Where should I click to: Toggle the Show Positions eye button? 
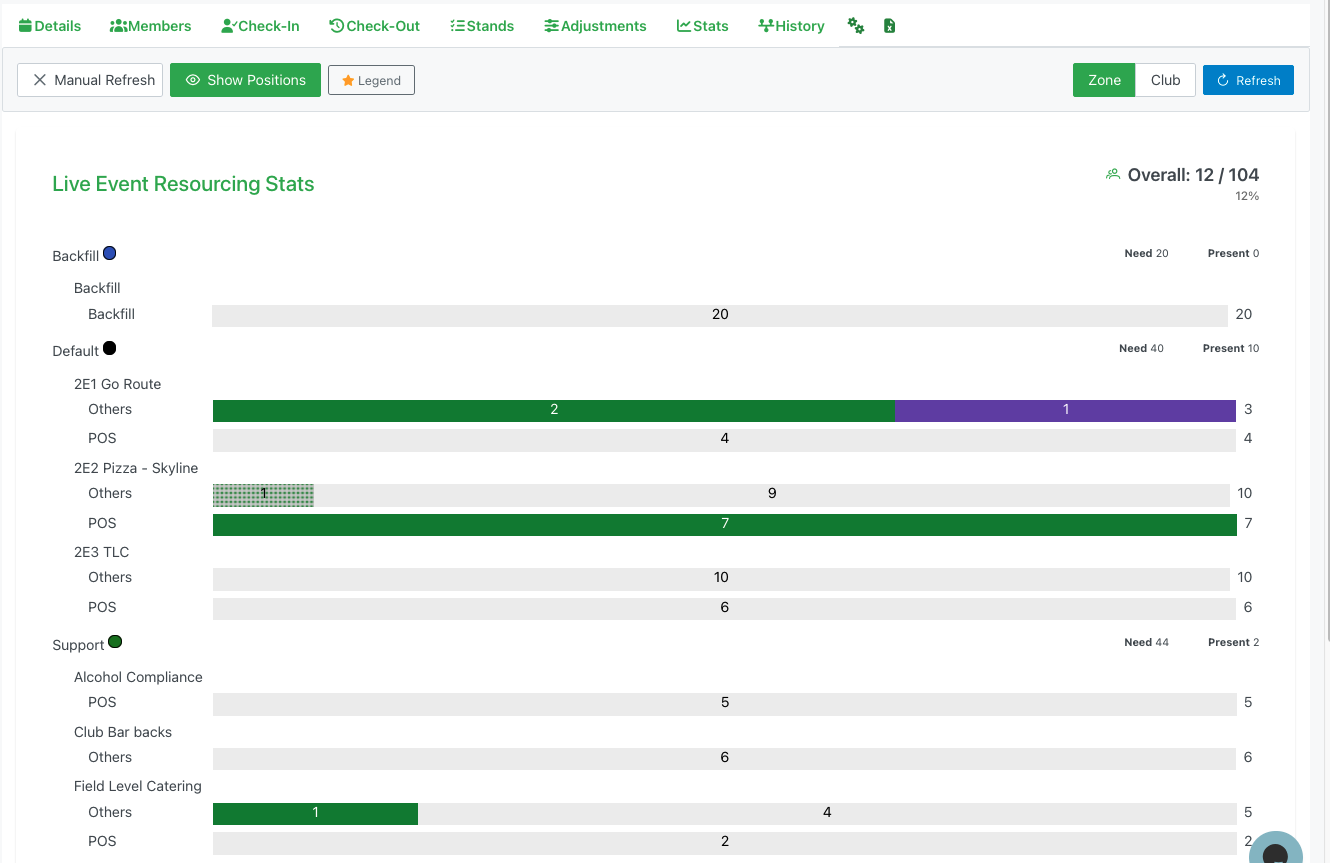tap(245, 80)
